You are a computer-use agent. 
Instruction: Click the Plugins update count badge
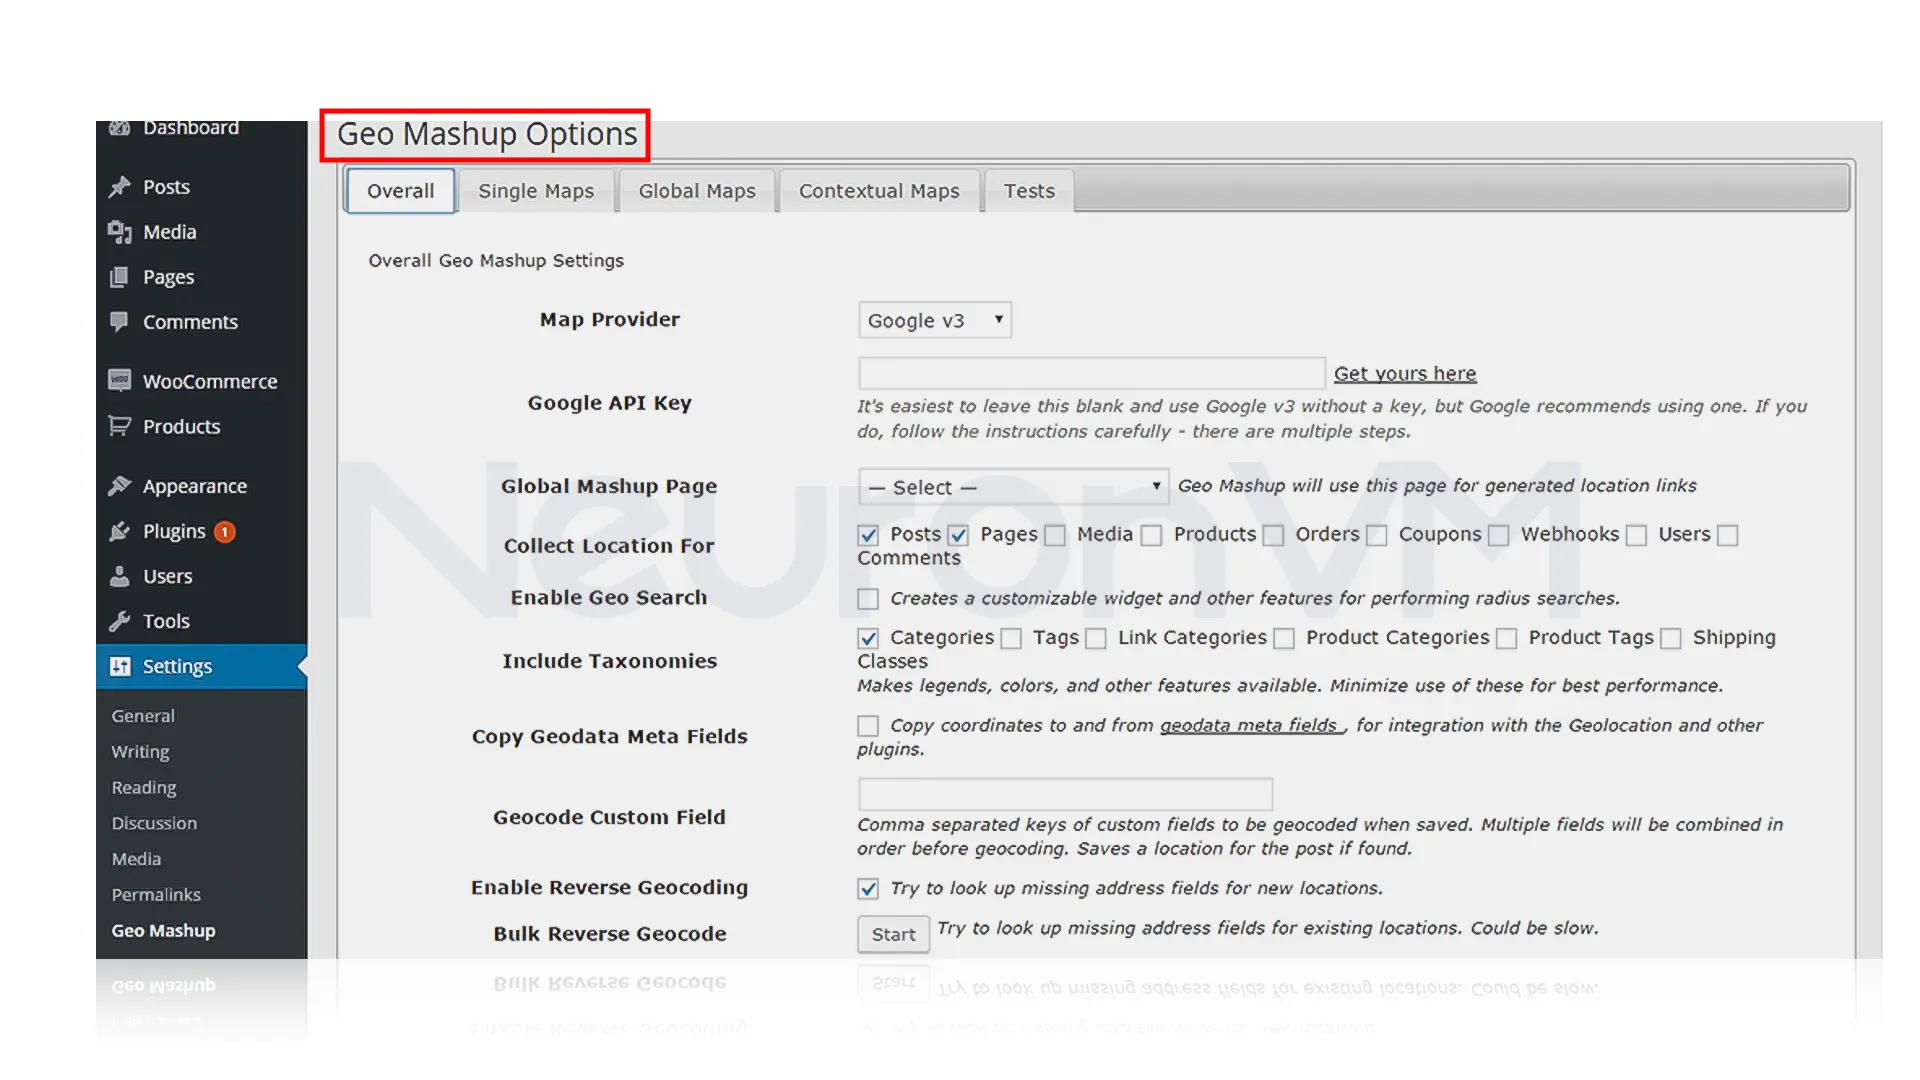(225, 532)
